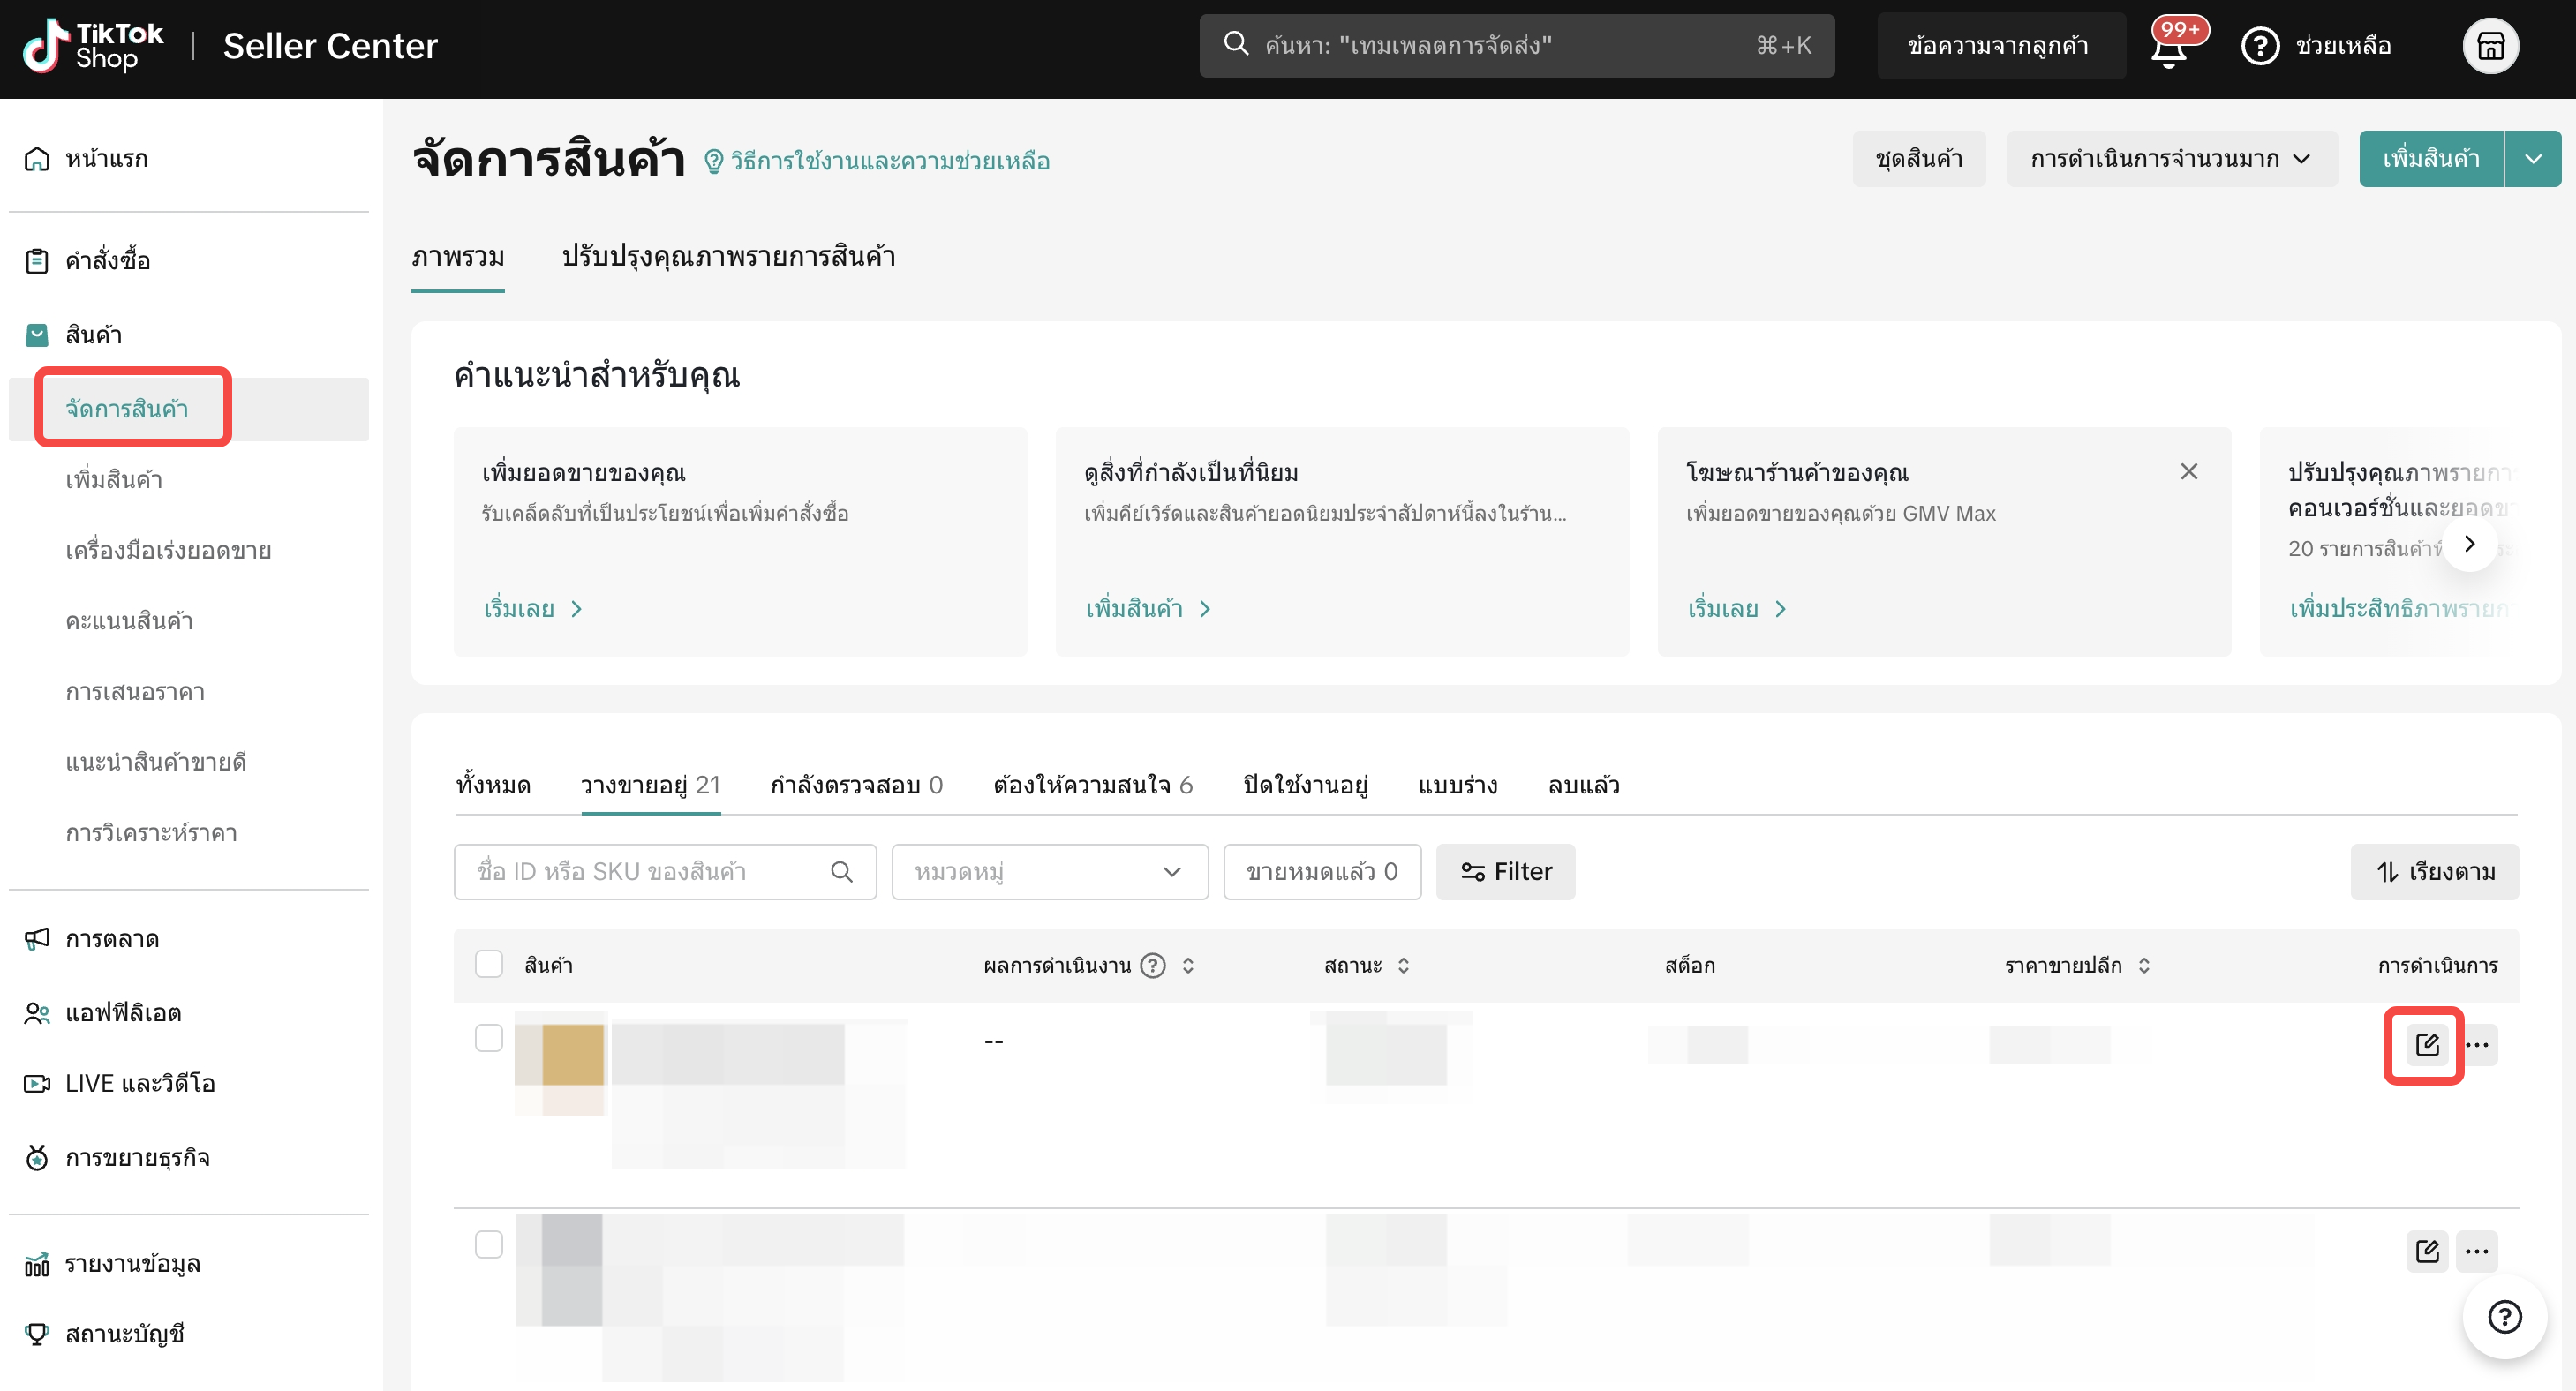Open the arrow dropdown beside เพิ่มสินค้า button
Image resolution: width=2576 pixels, height=1391 pixels.
coord(2532,159)
